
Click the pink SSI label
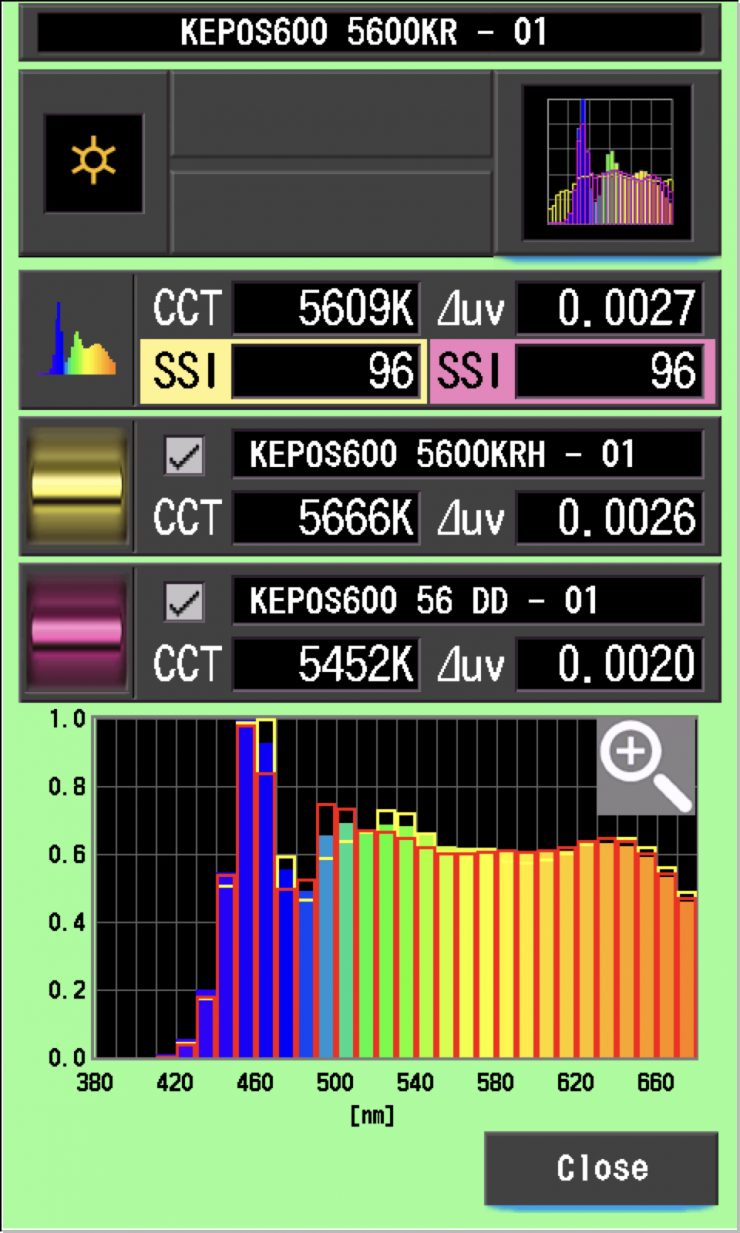click(470, 371)
